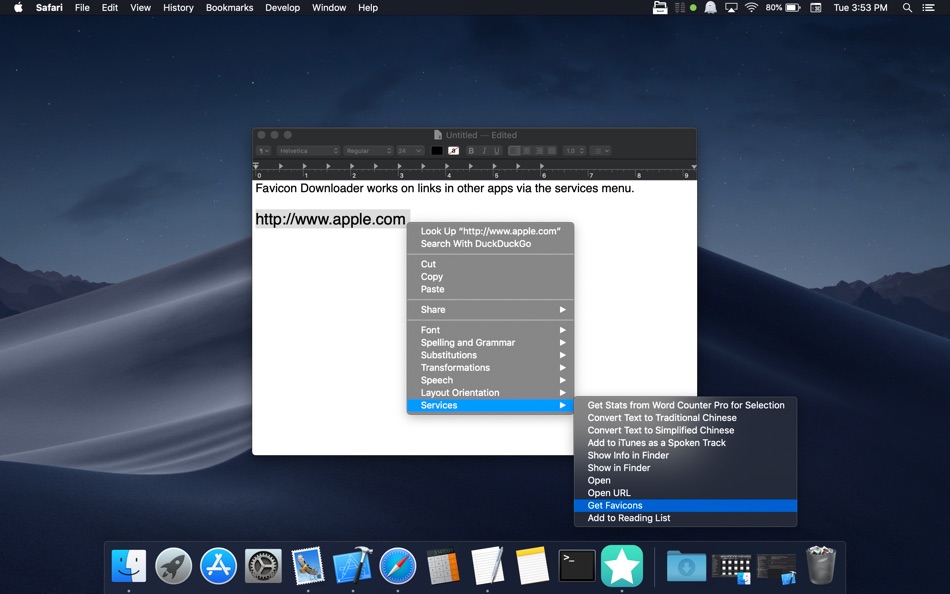The image size is (950, 594).
Task: Select justified text alignment in TextEdit
Action: tap(551, 150)
